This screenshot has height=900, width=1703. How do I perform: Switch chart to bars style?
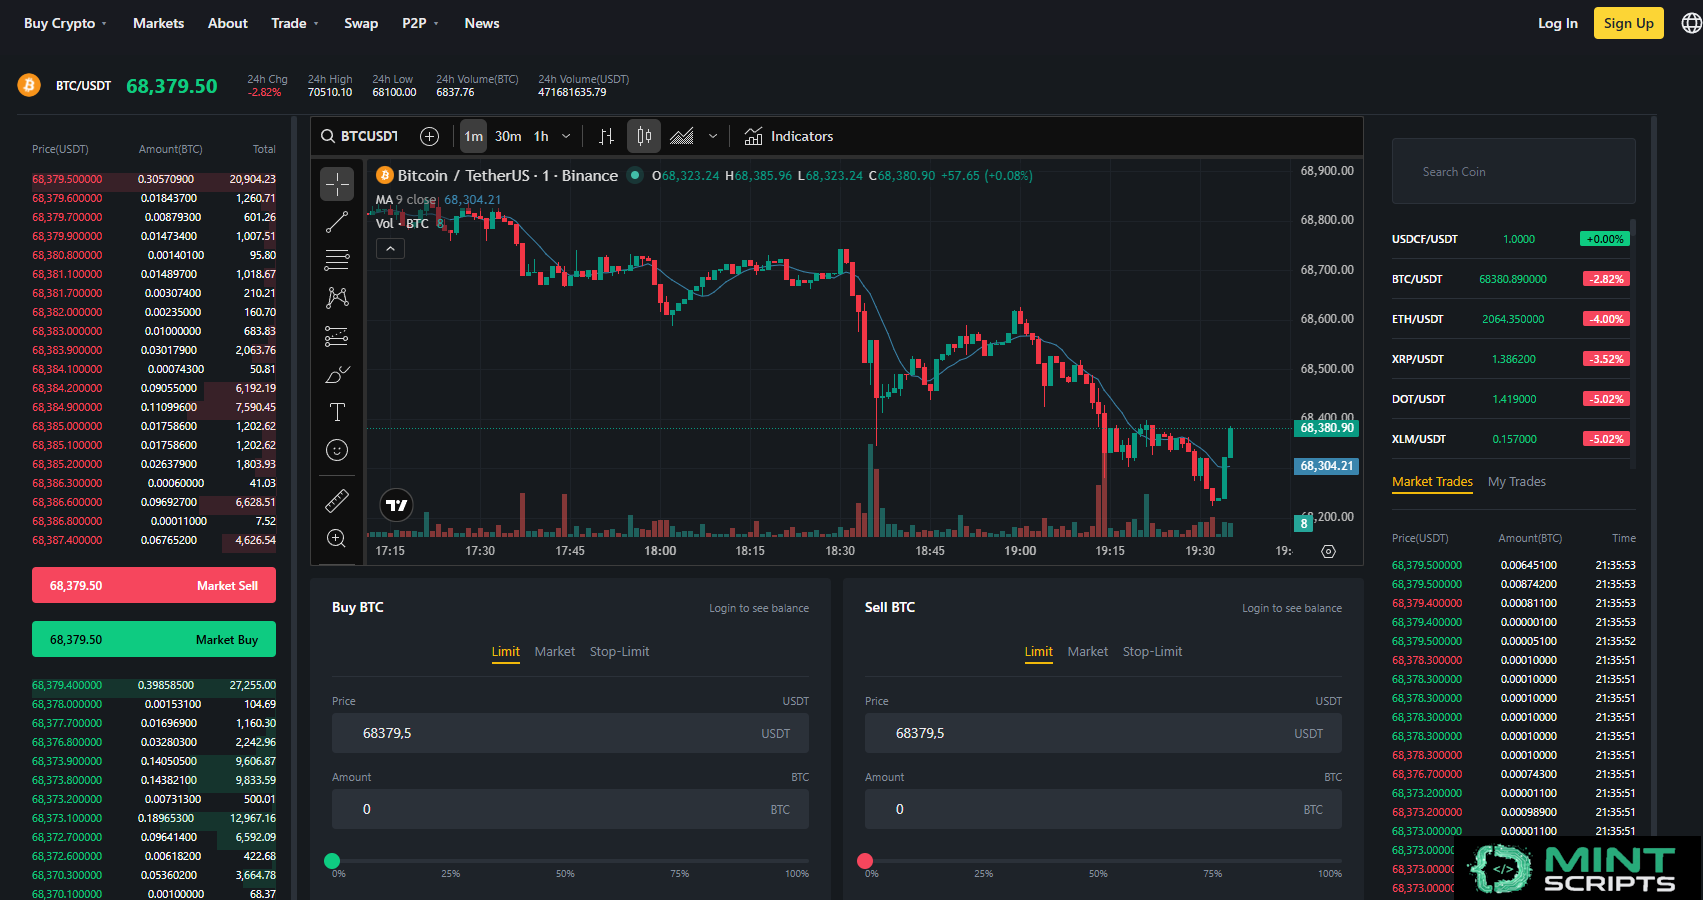point(606,136)
